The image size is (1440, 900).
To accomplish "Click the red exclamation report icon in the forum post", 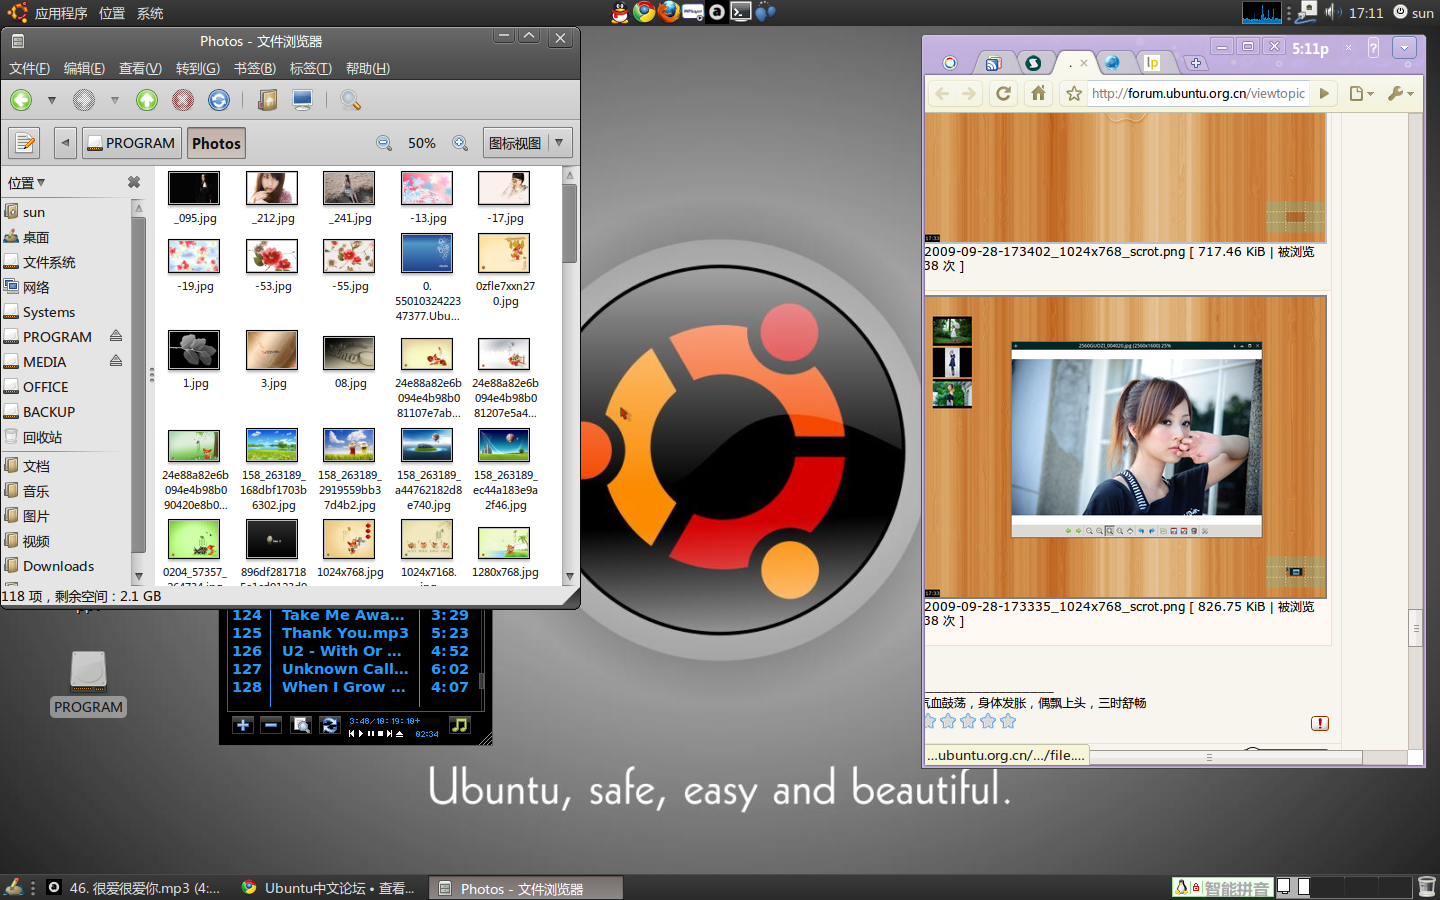I will pyautogui.click(x=1320, y=723).
